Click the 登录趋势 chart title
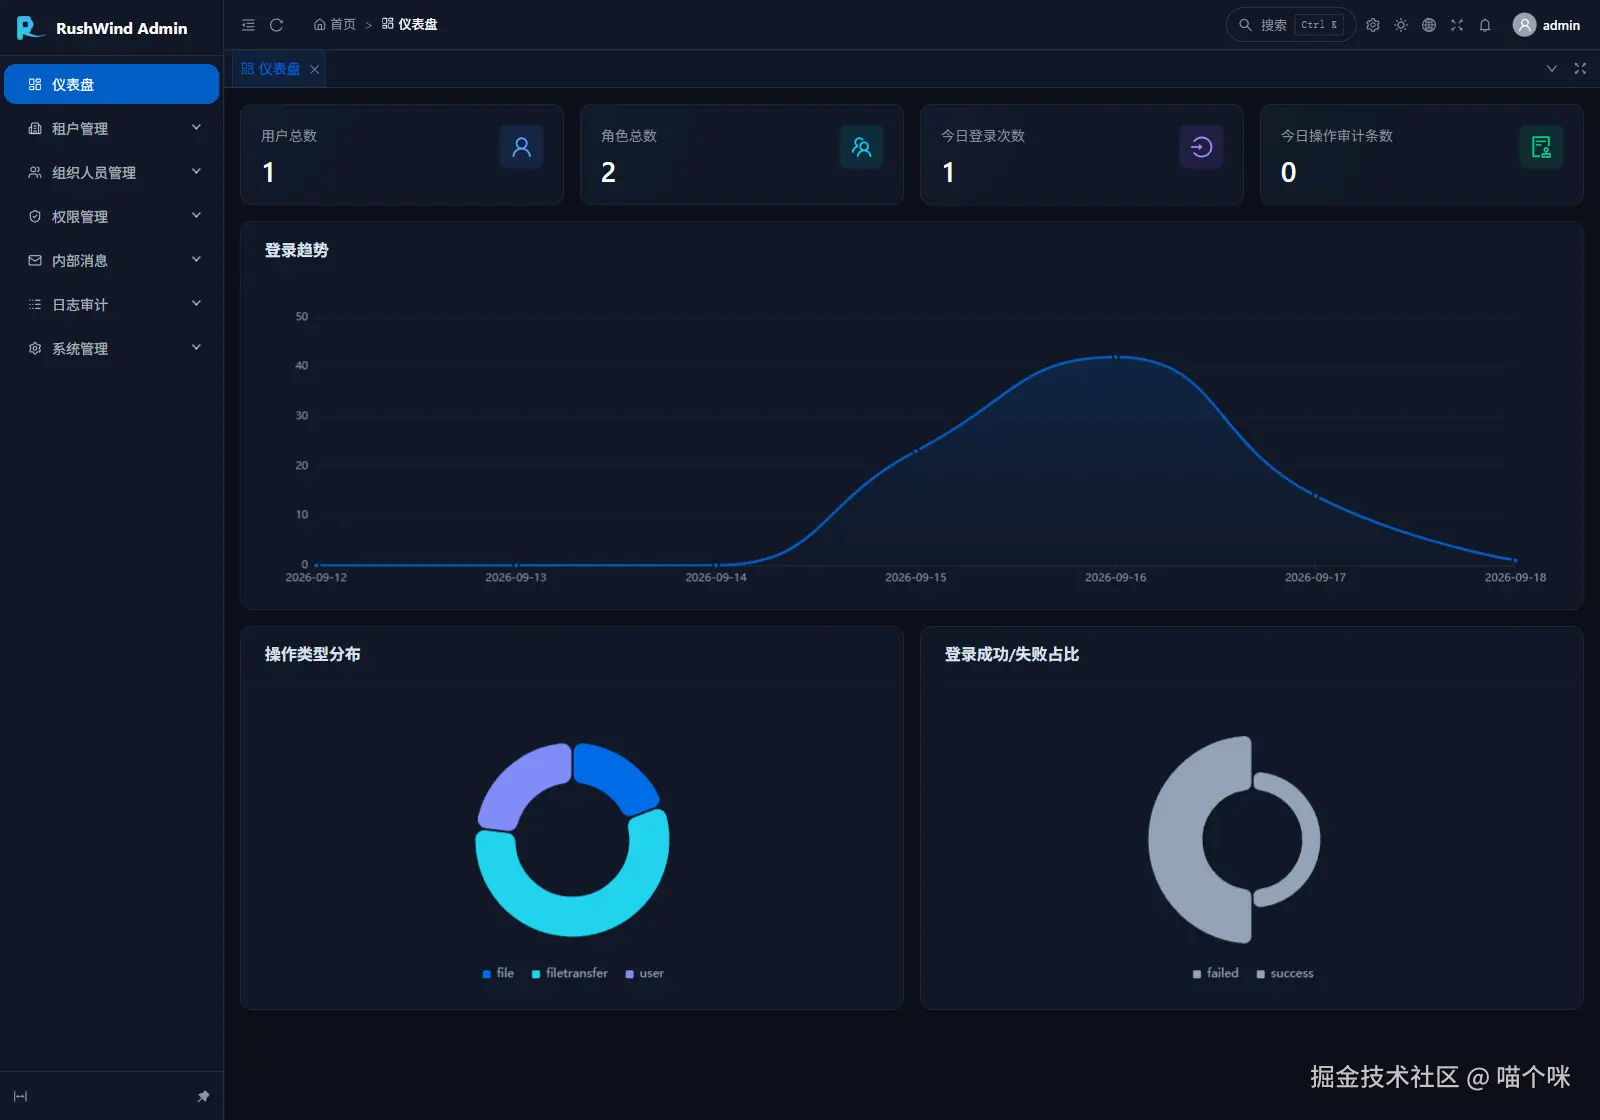 tap(297, 250)
